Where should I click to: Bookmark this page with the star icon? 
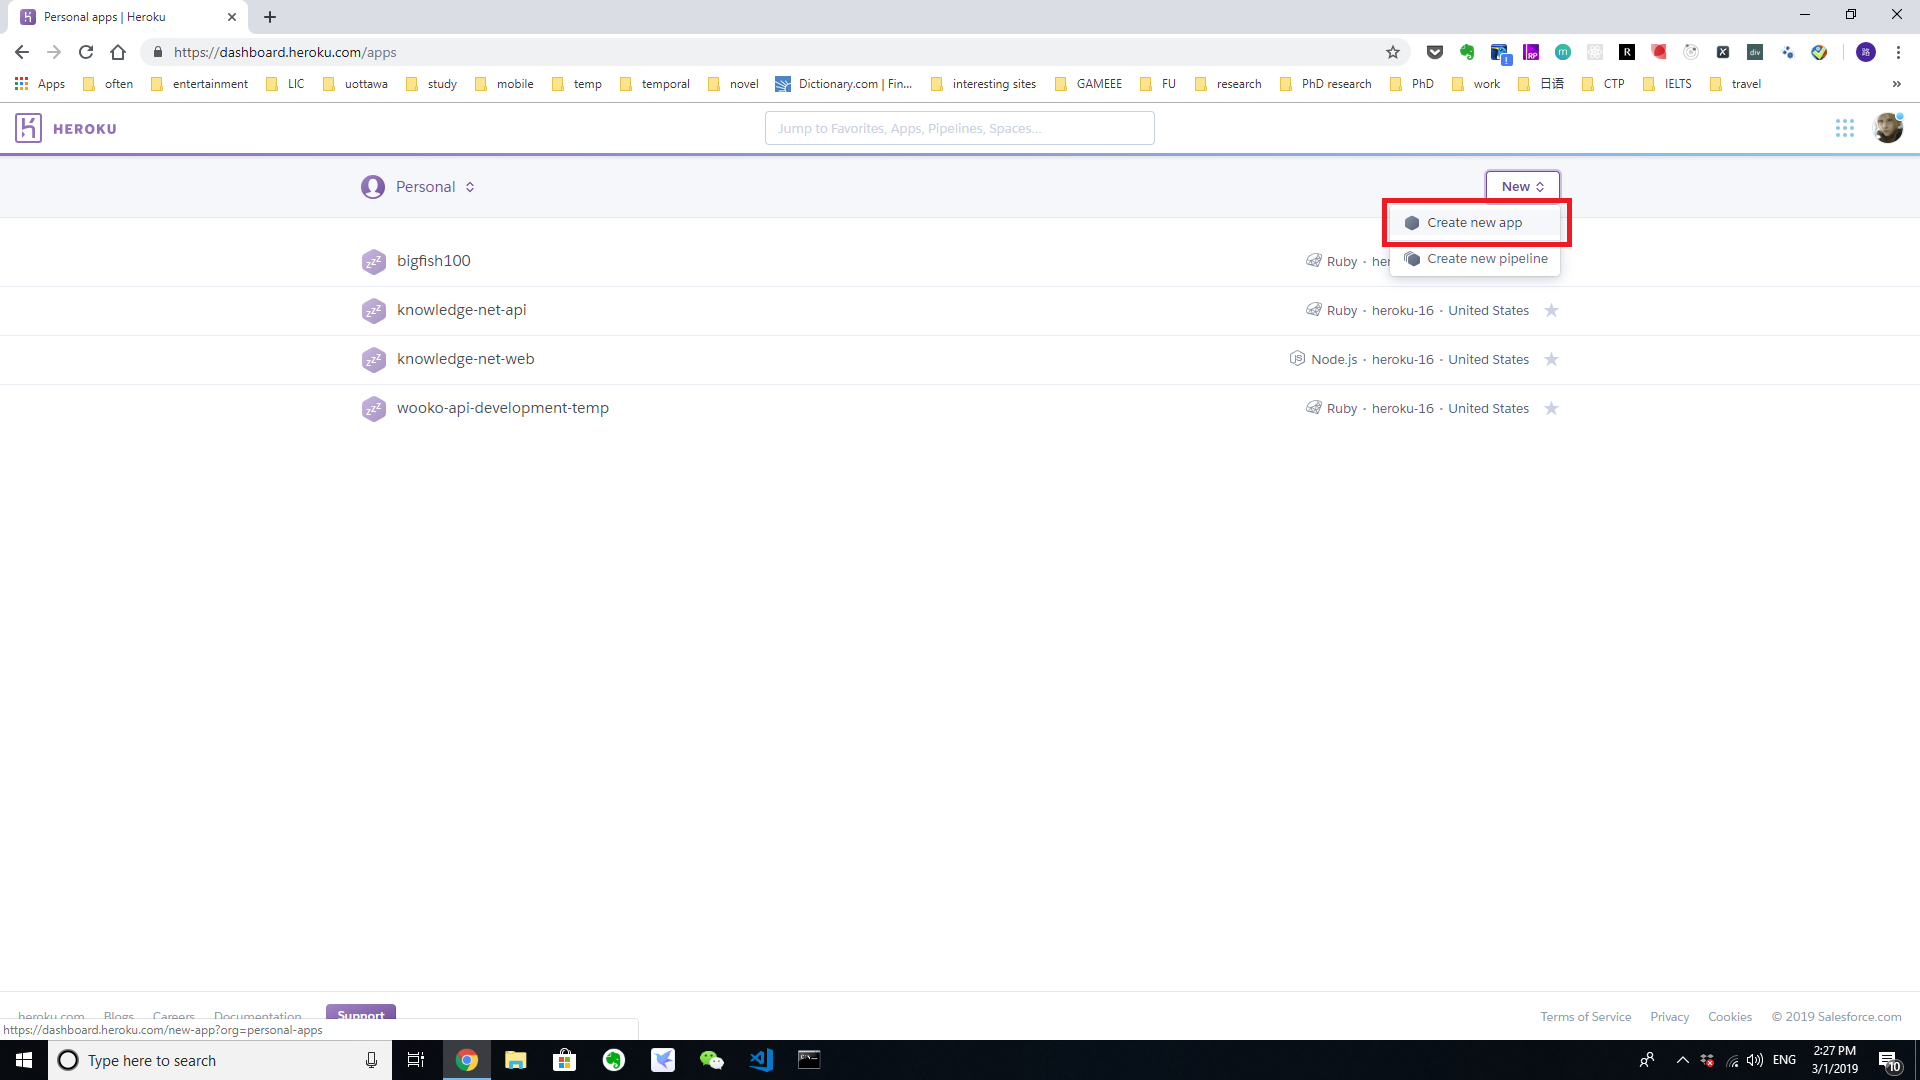click(1392, 52)
